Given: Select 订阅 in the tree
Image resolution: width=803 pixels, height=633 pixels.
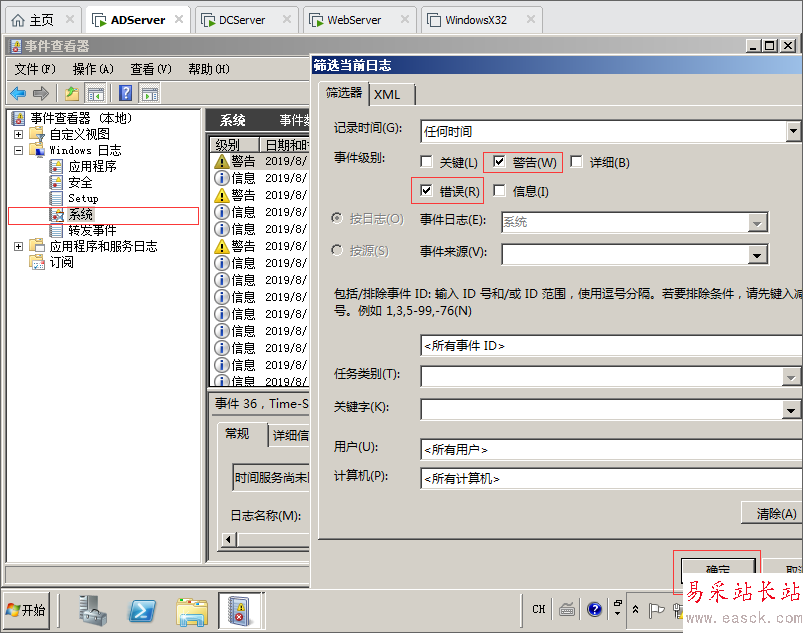Looking at the screenshot, I should click(61, 262).
